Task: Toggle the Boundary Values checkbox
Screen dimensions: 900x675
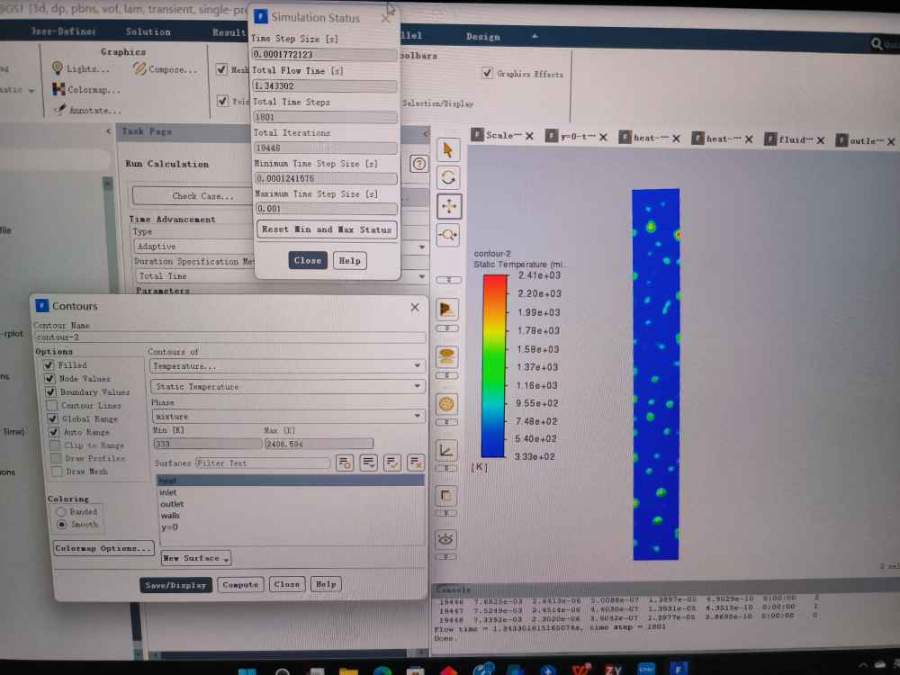Action: click(x=50, y=391)
